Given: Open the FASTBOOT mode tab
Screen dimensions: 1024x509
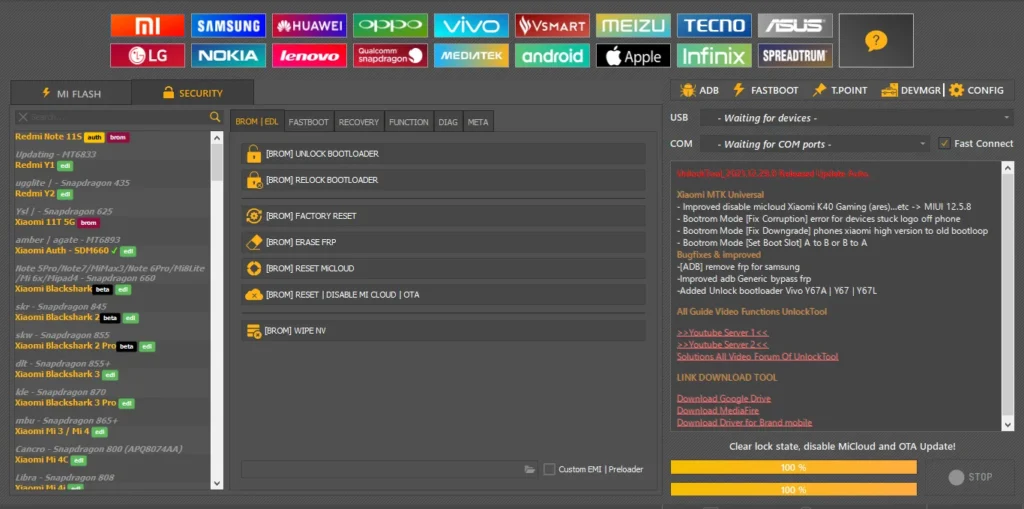Looking at the screenshot, I should (308, 122).
